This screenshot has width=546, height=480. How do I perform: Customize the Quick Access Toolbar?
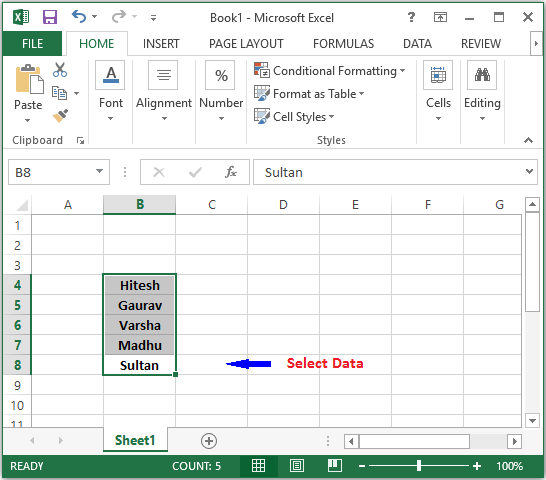click(153, 17)
